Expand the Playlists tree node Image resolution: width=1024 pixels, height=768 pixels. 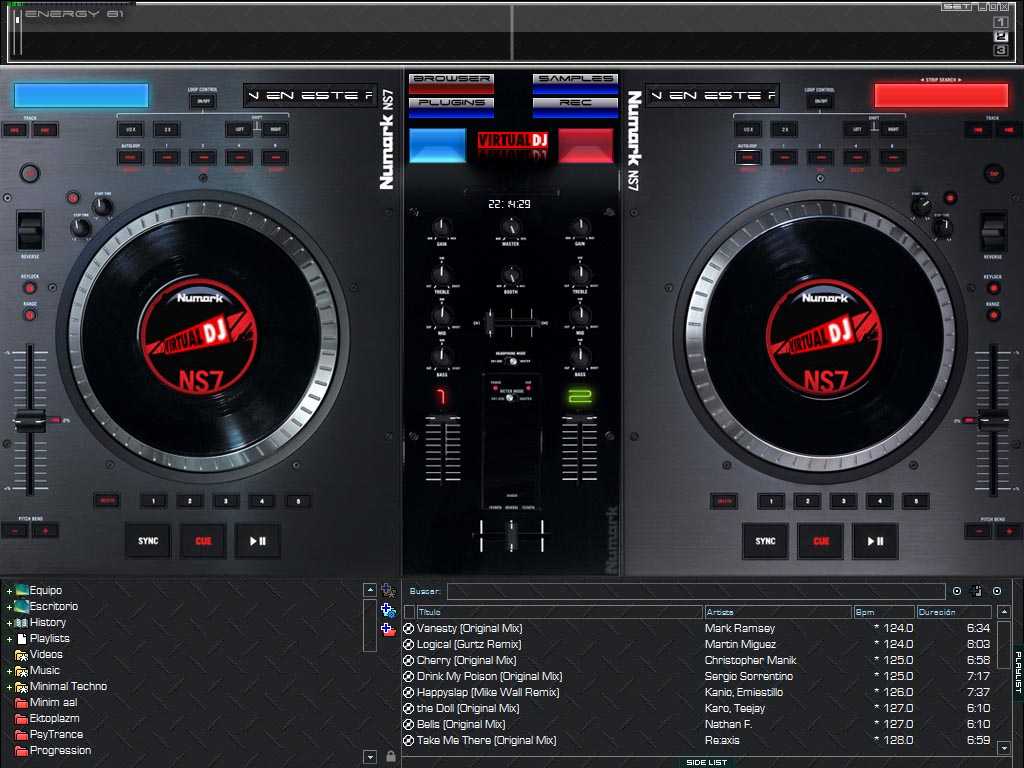[9, 639]
